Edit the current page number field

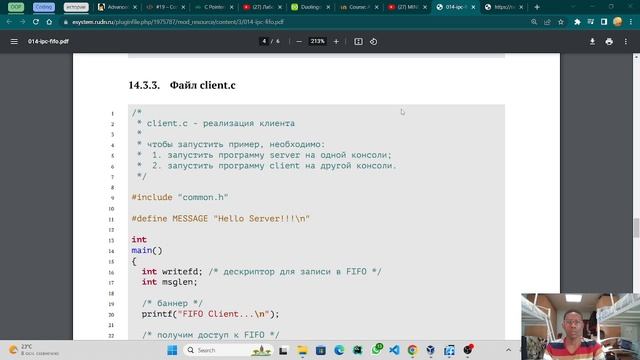[x=264, y=41]
